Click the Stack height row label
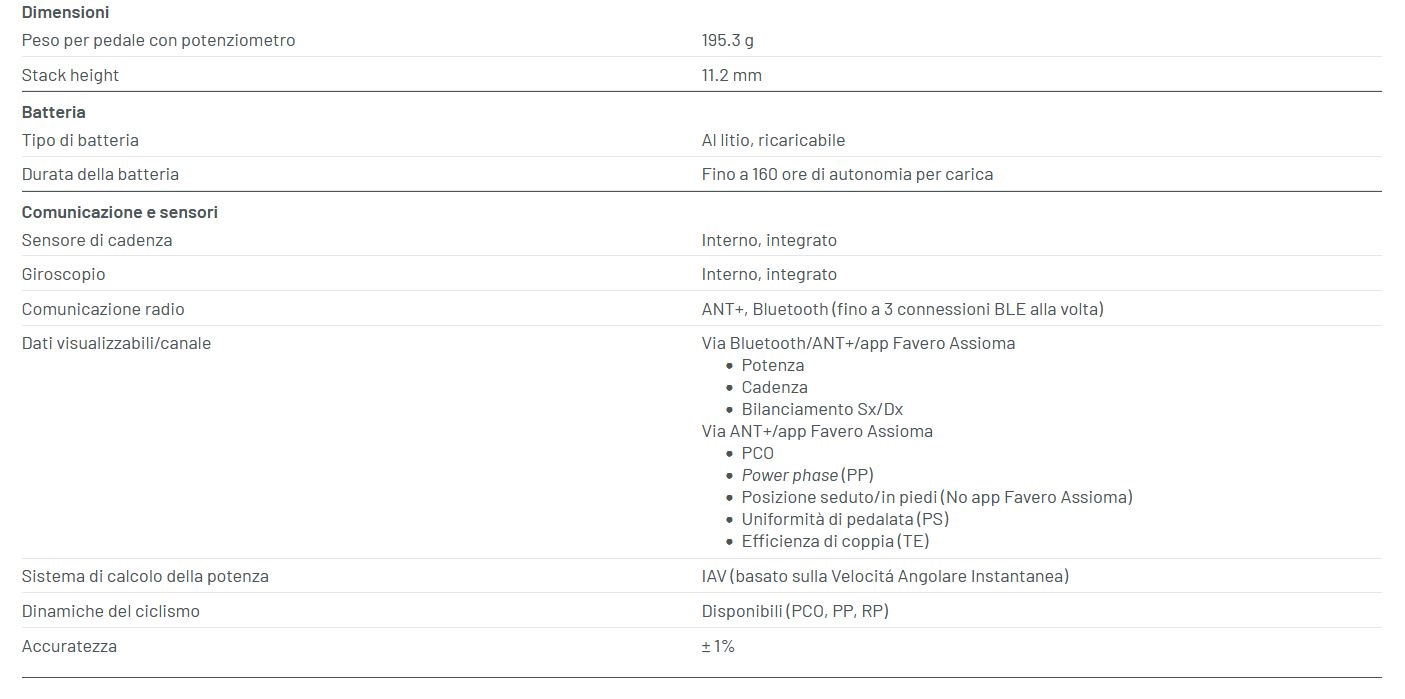The image size is (1405, 699). coord(70,75)
